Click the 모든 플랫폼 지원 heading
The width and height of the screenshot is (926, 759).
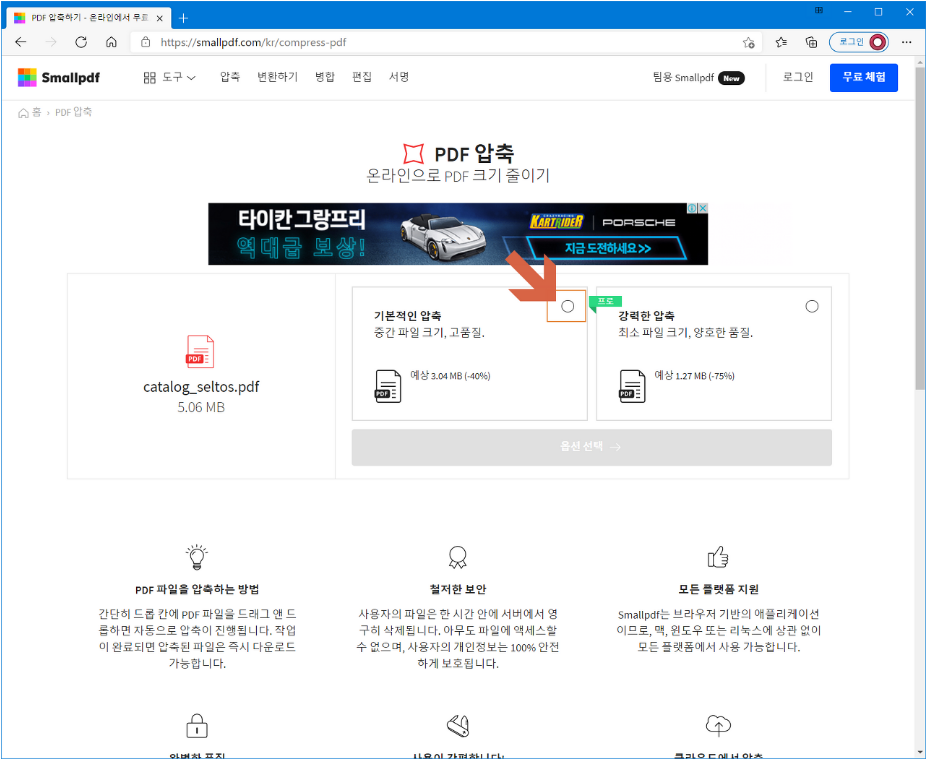point(718,589)
